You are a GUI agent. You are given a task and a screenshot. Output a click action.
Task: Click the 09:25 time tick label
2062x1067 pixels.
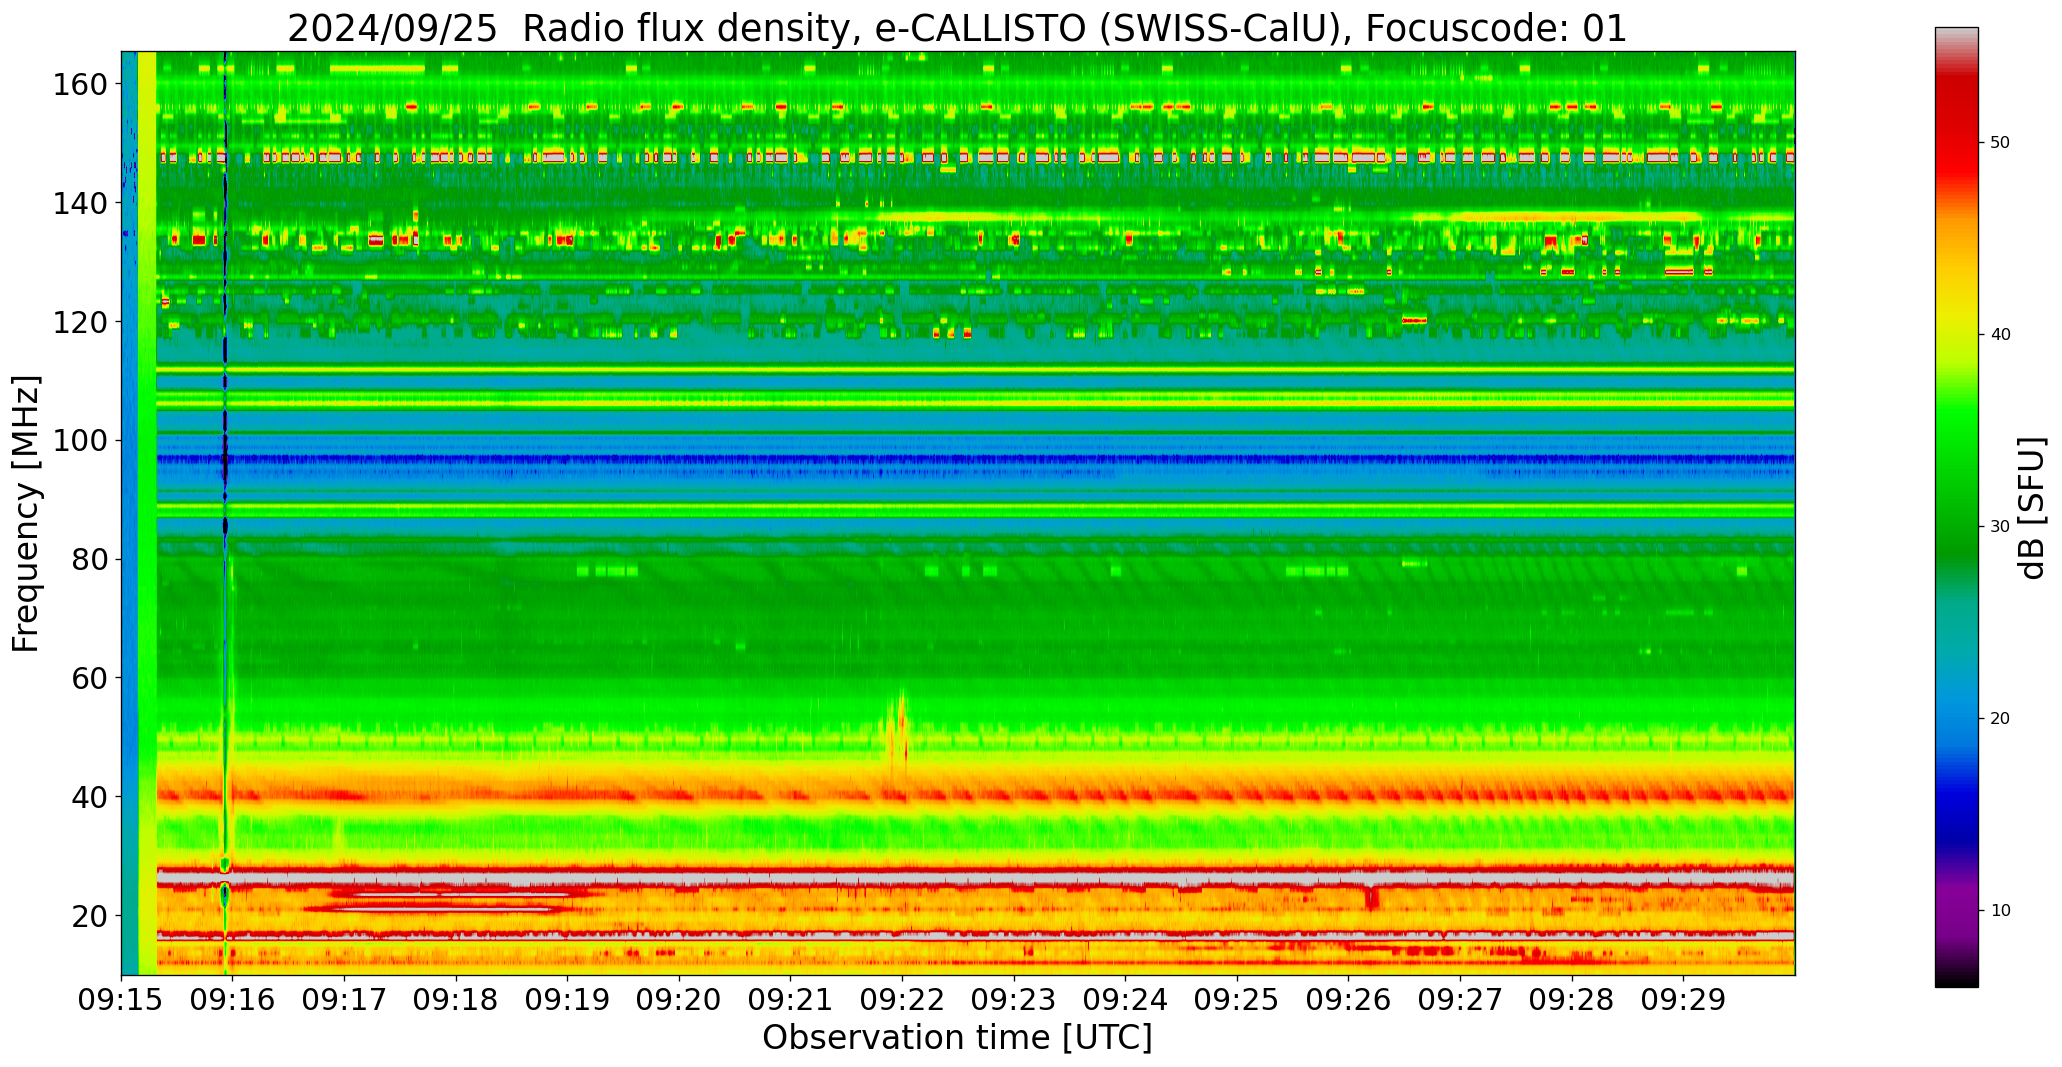click(1237, 1000)
